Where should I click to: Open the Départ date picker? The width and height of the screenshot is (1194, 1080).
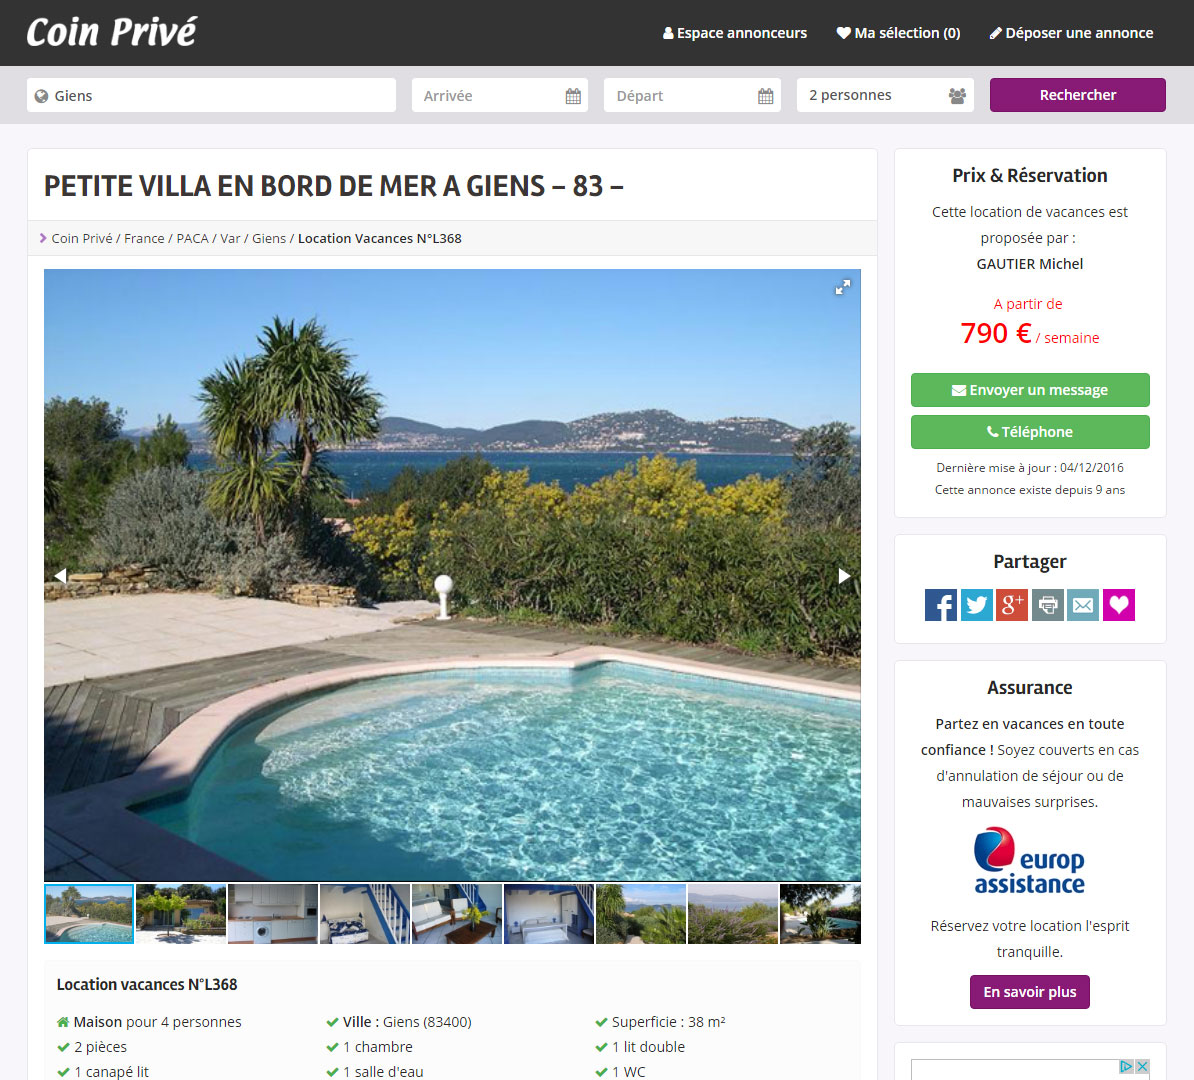[x=692, y=95]
